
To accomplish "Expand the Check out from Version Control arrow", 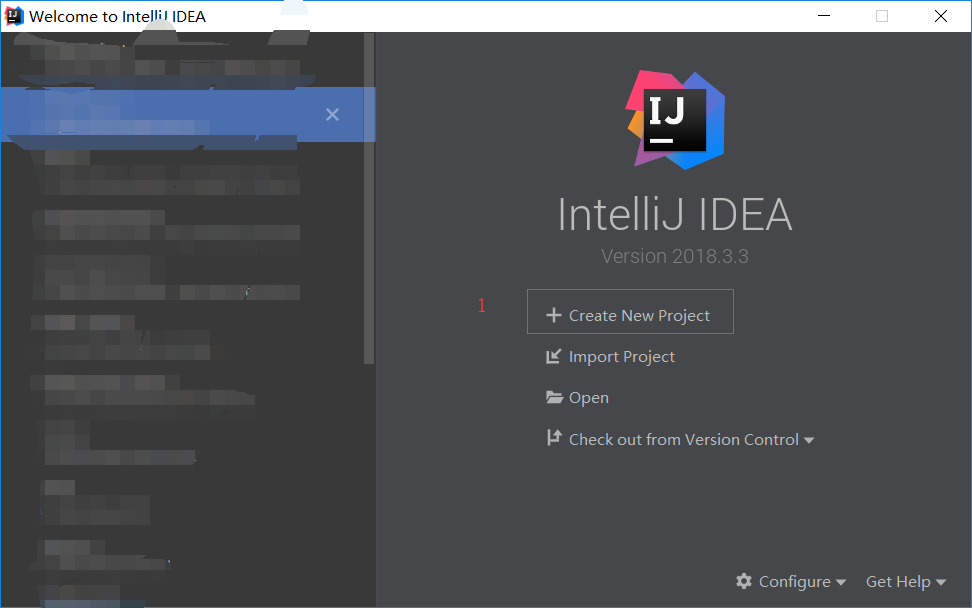I will [x=809, y=440].
